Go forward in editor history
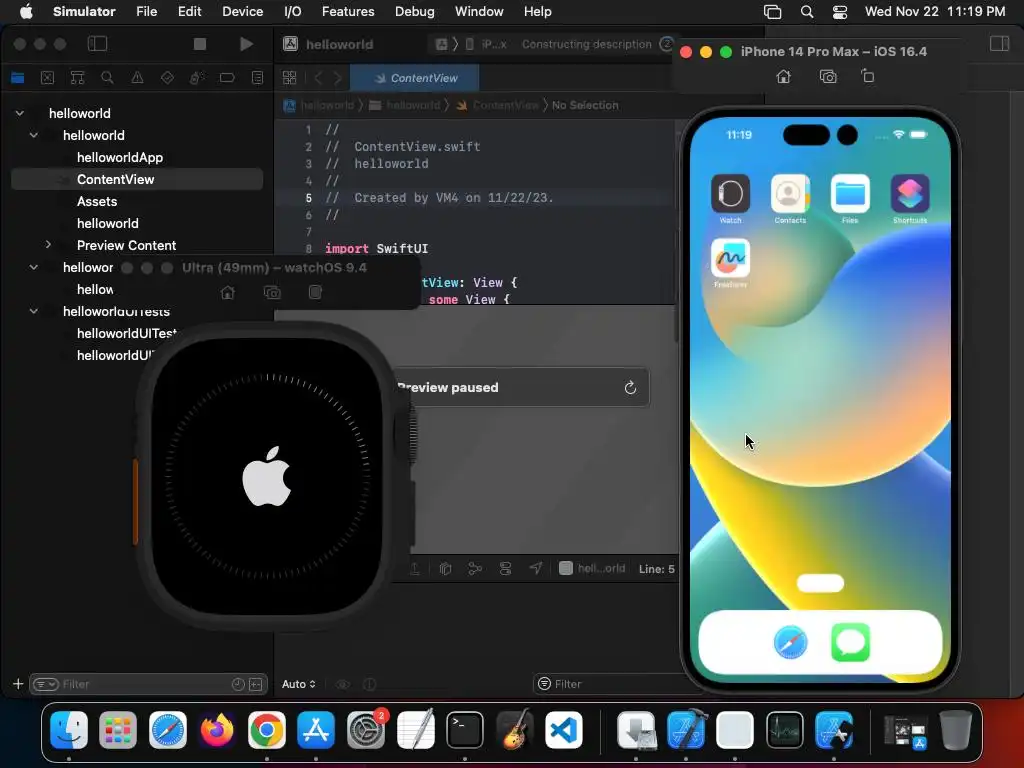 tap(338, 78)
